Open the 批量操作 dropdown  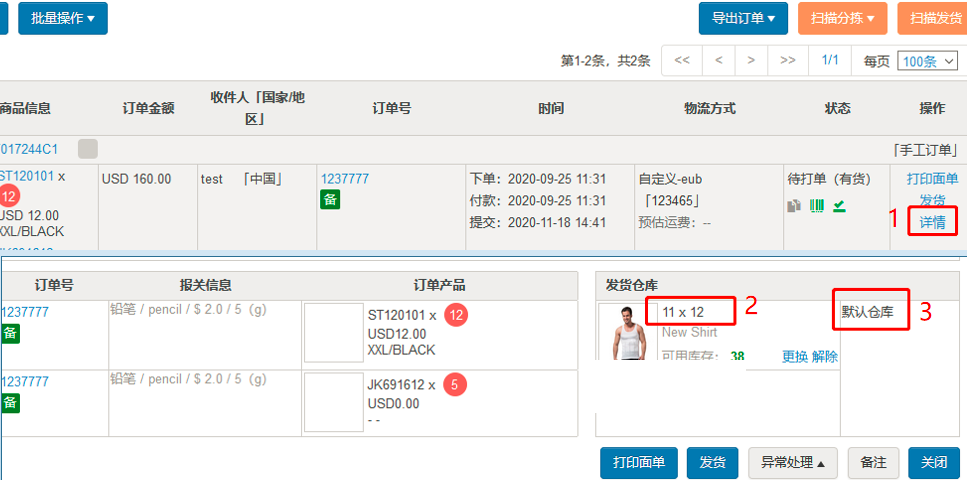click(x=63, y=18)
